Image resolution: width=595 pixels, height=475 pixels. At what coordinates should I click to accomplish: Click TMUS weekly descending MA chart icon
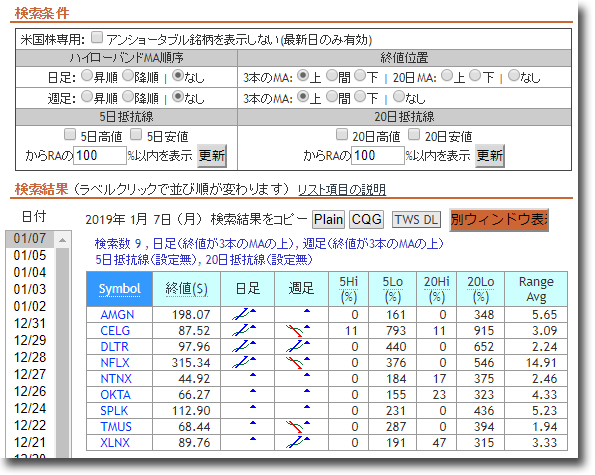tap(294, 427)
